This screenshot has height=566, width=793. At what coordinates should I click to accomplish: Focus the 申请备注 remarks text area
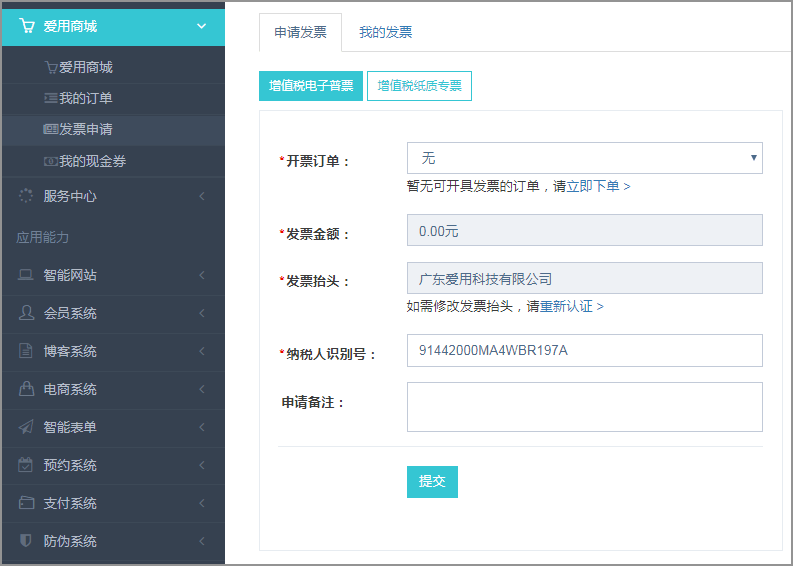[584, 407]
